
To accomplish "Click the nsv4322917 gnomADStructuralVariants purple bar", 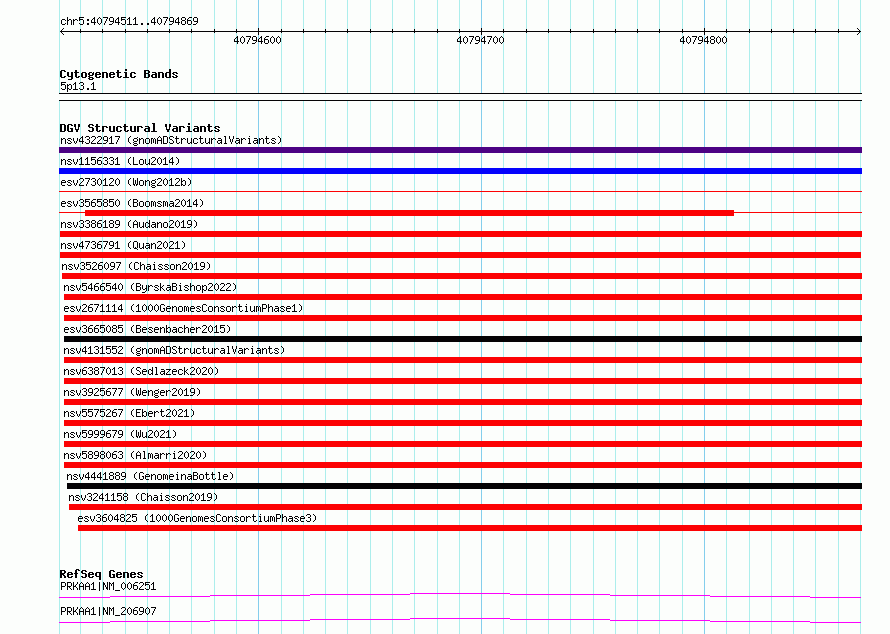I will click(x=460, y=150).
